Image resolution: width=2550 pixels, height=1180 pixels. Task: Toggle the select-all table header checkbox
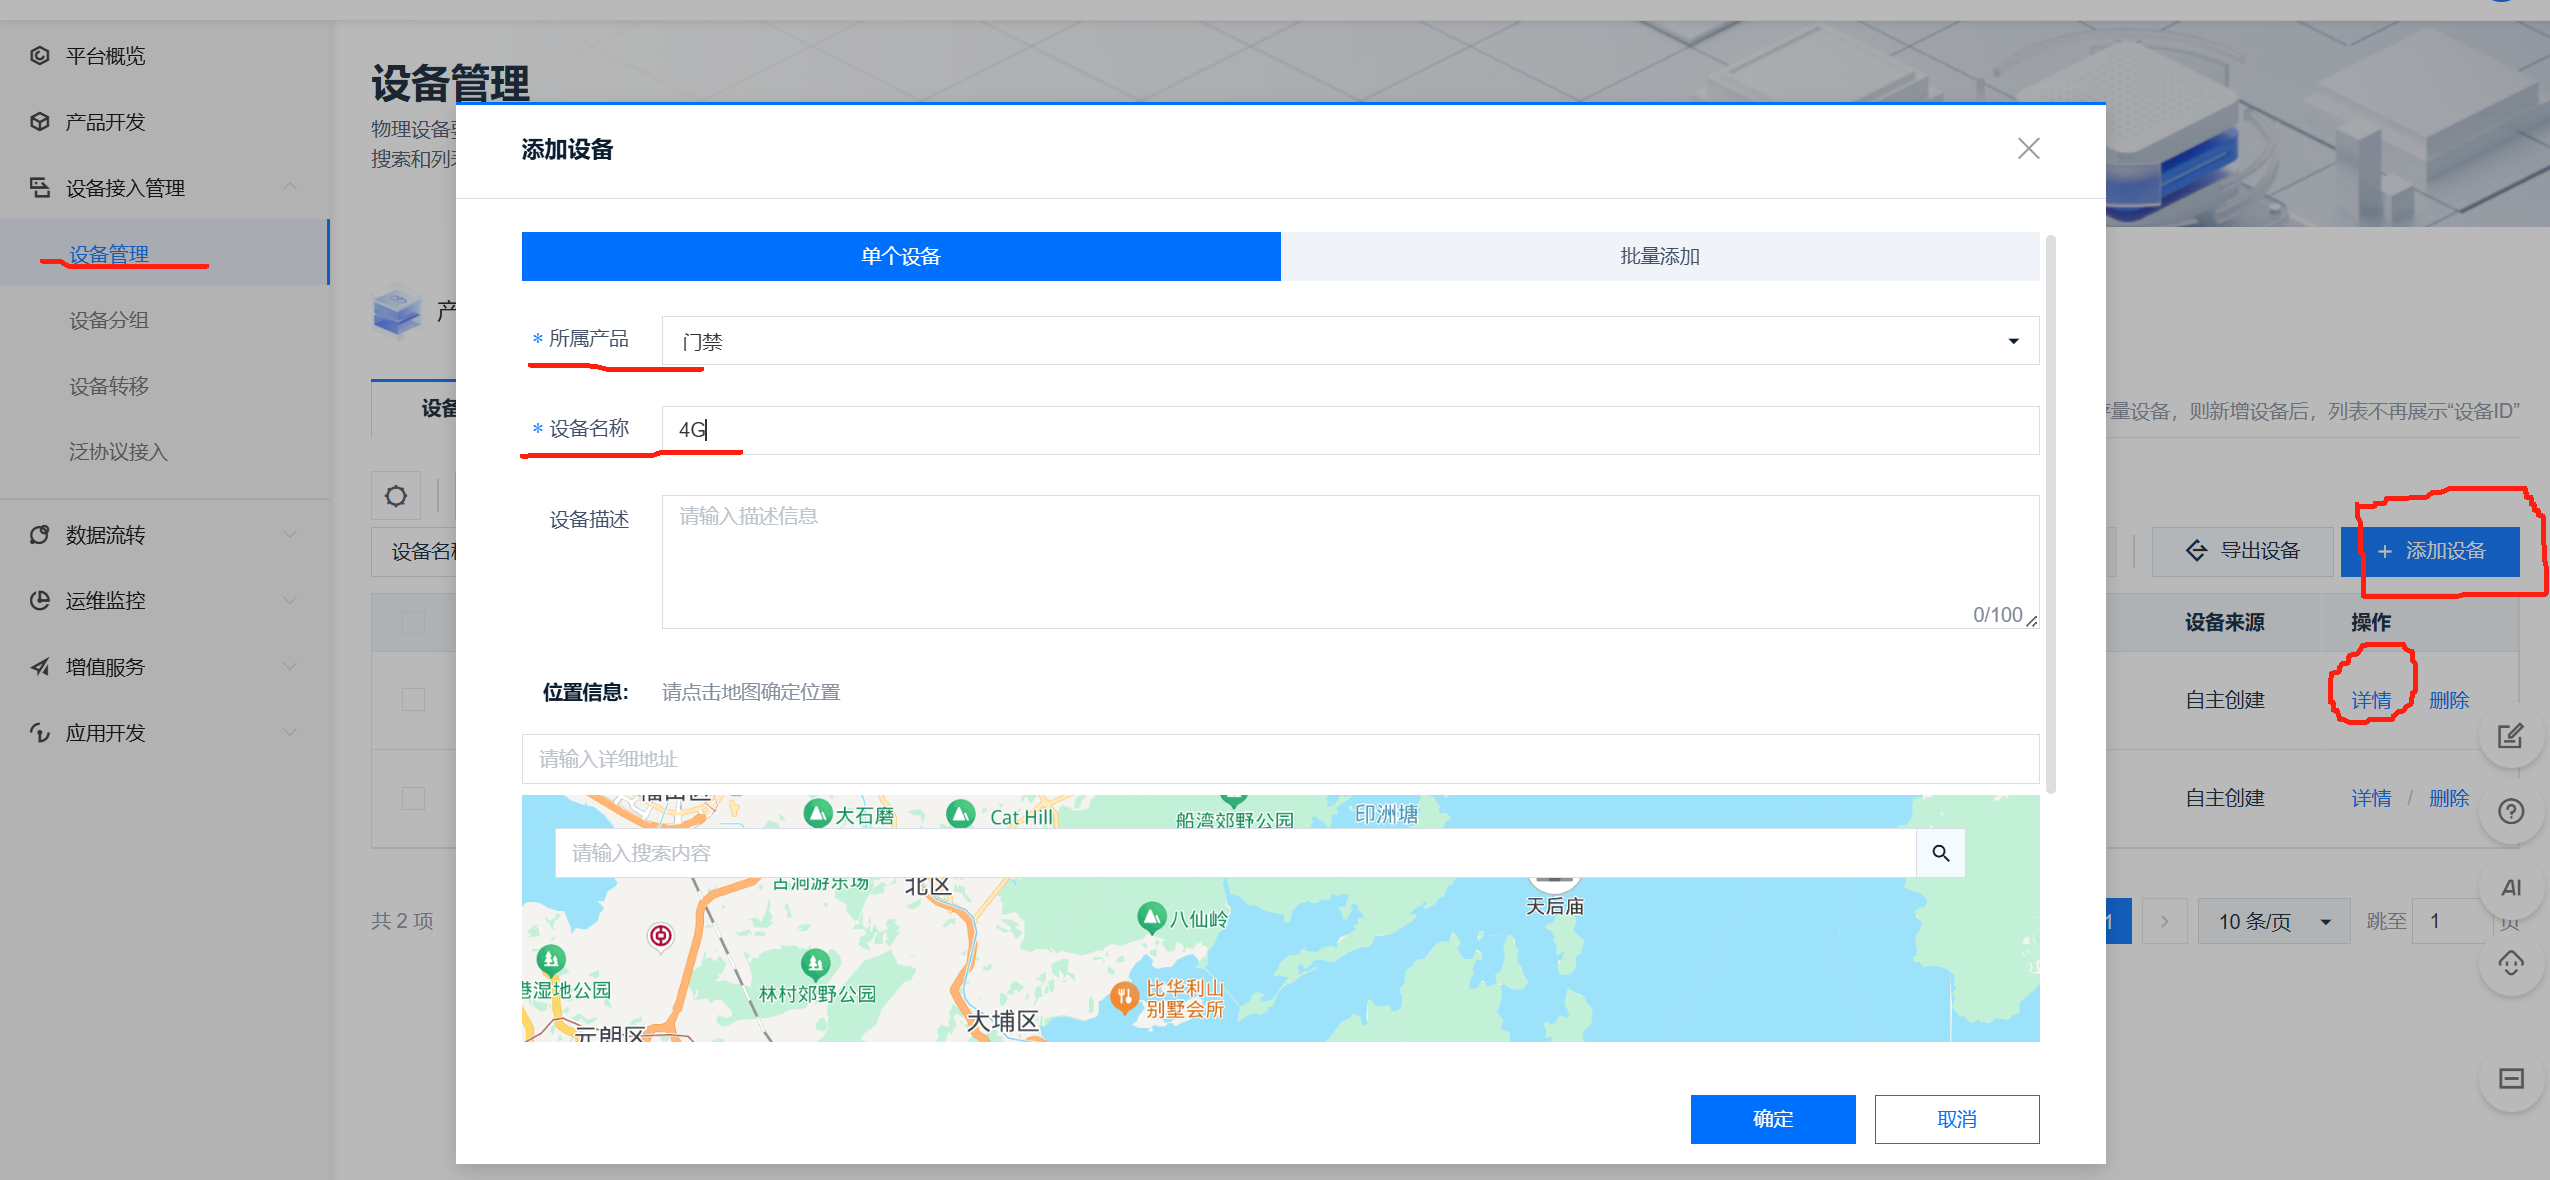[413, 622]
